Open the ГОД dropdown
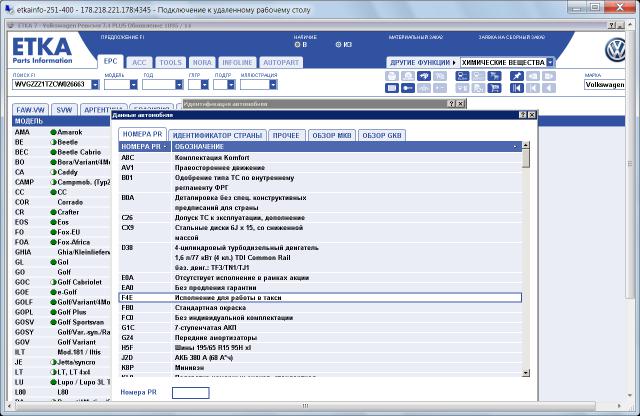Viewport: 640px width, 416px height. [179, 85]
